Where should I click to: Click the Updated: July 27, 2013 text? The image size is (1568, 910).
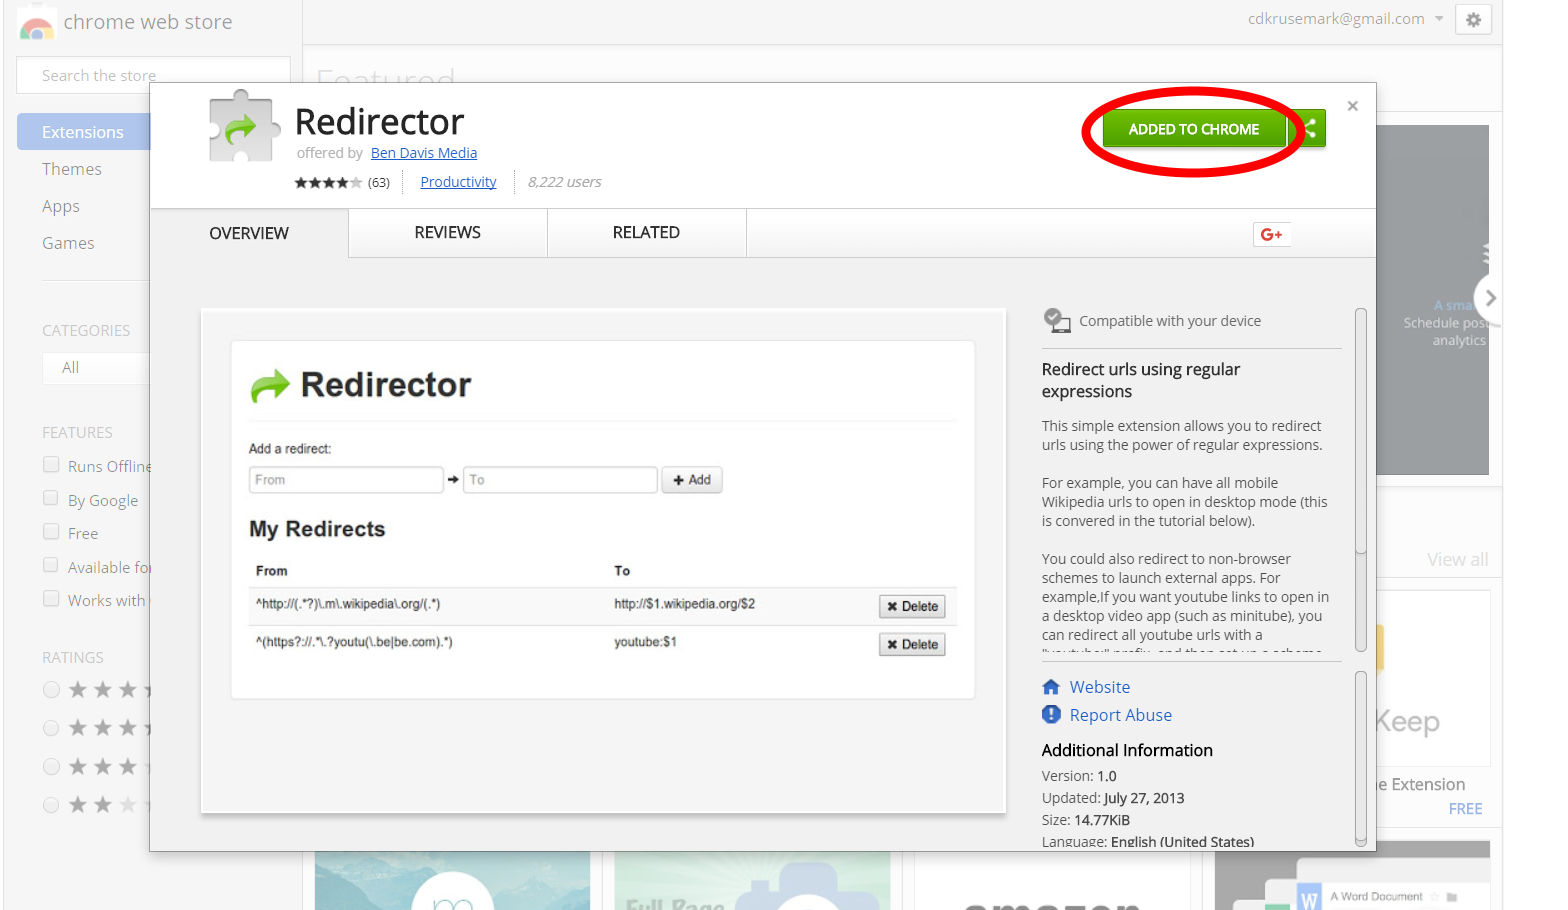pos(1113,798)
